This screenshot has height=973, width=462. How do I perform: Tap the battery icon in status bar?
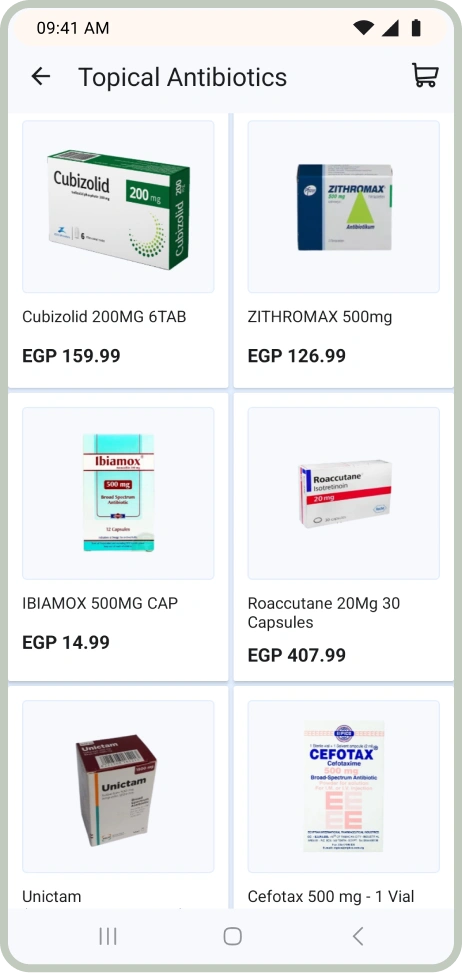click(x=416, y=27)
